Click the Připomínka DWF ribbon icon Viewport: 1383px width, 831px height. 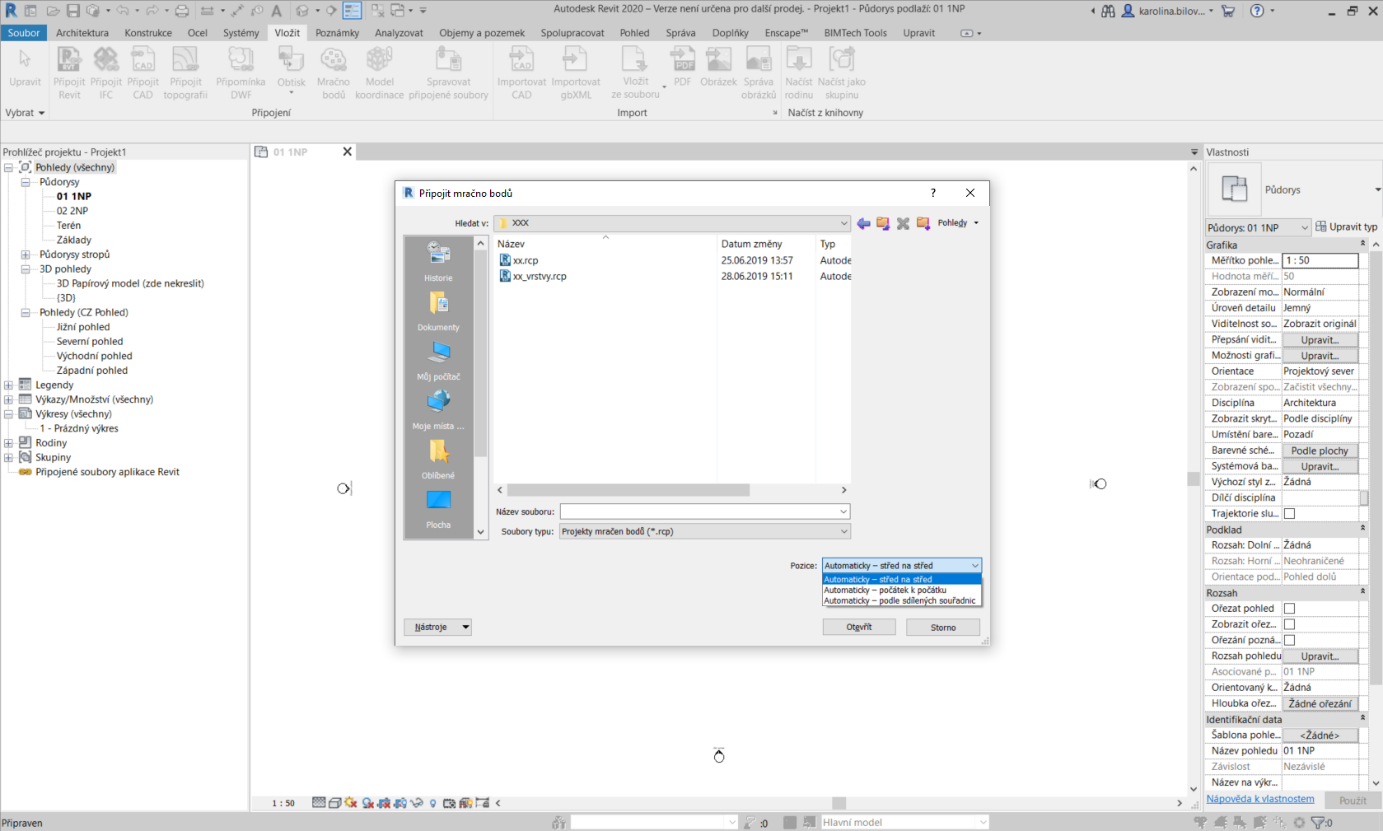coord(241,74)
